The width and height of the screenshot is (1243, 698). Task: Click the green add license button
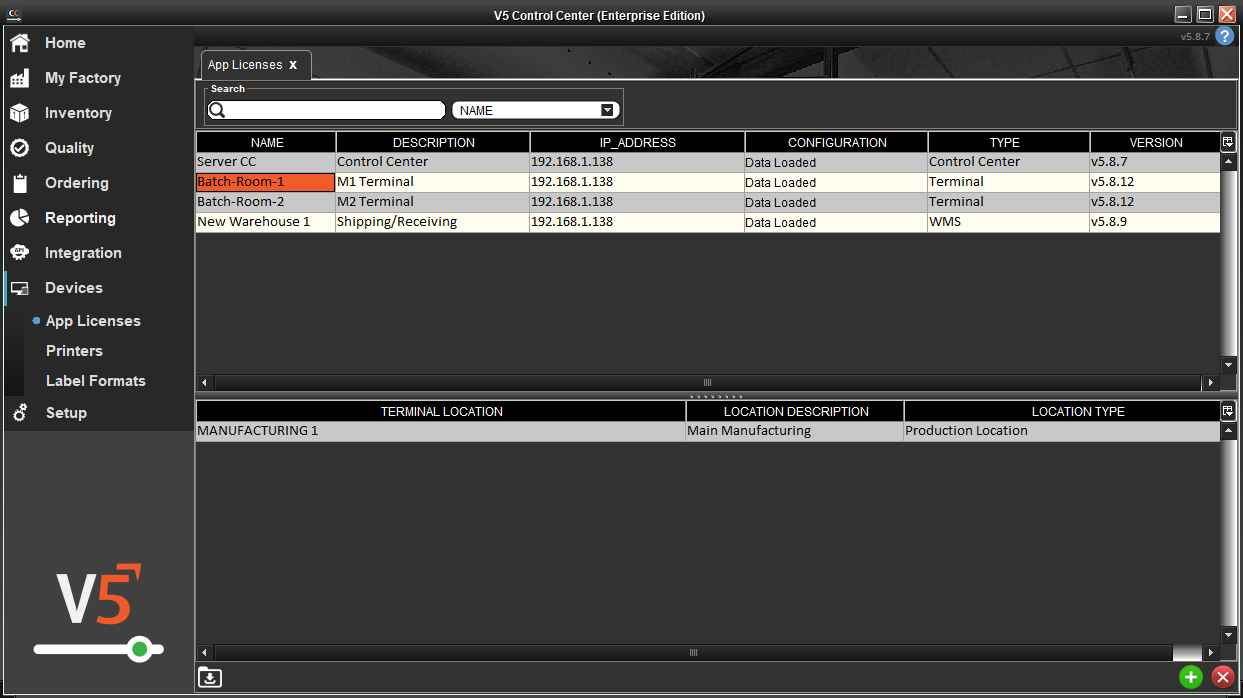pos(1190,677)
